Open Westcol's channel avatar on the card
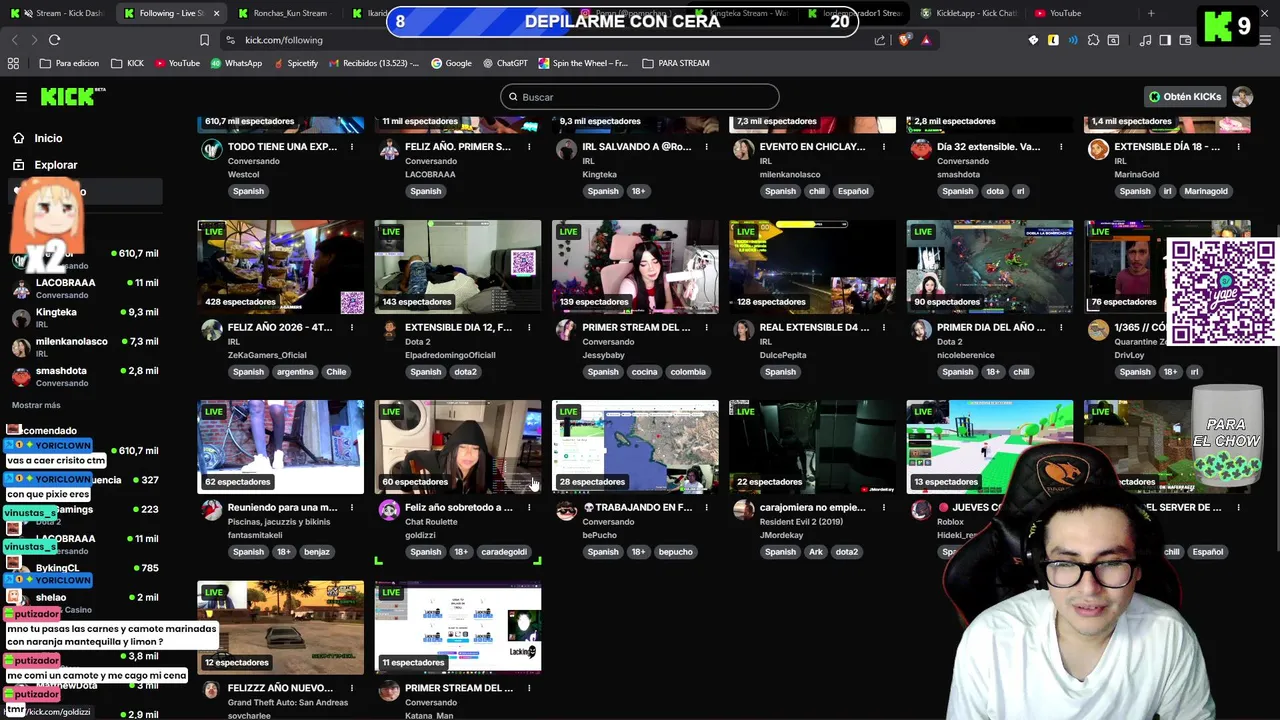 pos(211,150)
